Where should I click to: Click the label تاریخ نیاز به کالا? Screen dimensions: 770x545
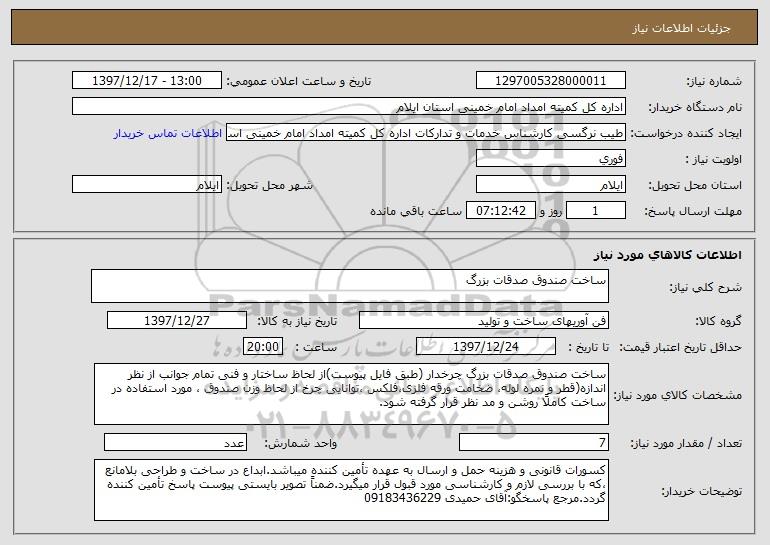(297, 322)
